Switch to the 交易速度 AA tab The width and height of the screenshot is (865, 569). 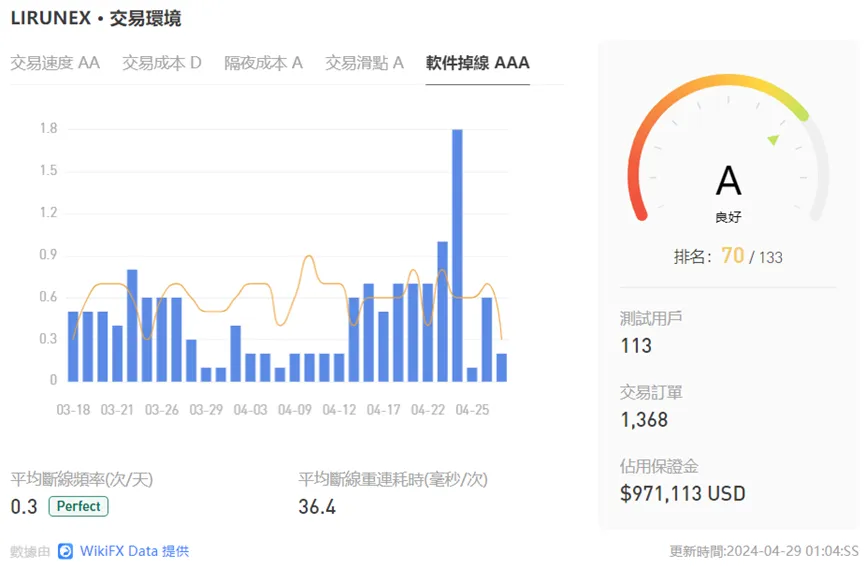55,63
